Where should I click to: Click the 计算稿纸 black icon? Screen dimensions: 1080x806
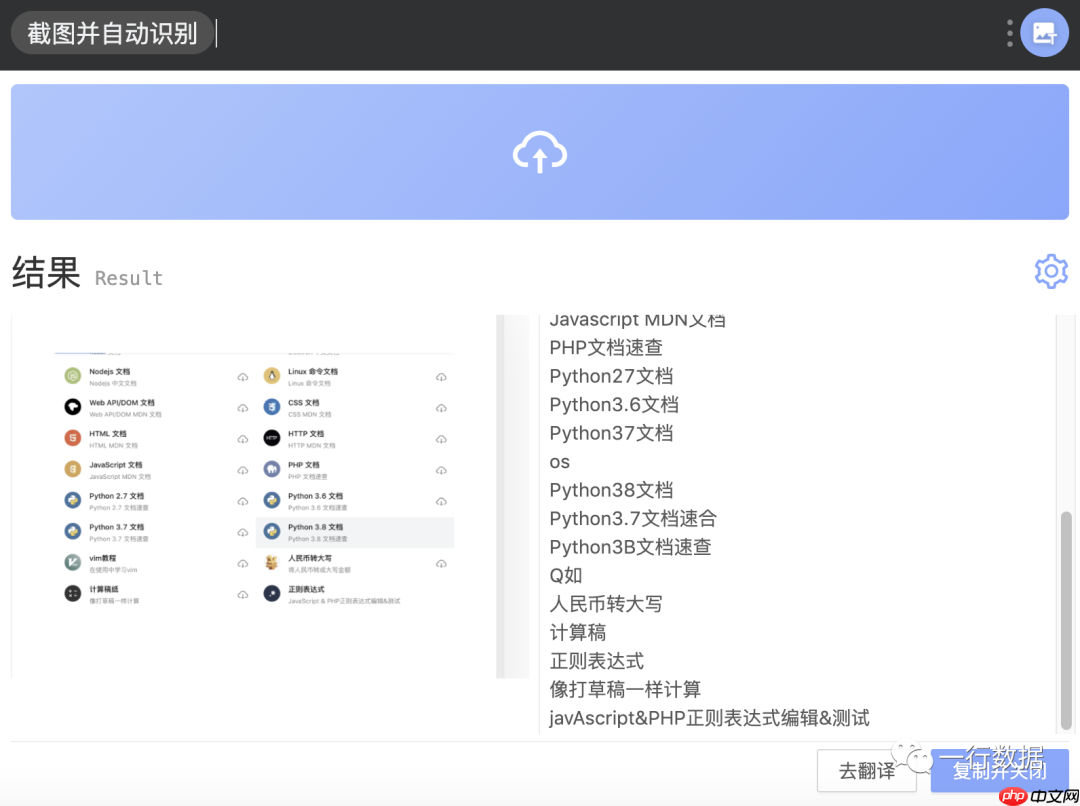[x=72, y=593]
